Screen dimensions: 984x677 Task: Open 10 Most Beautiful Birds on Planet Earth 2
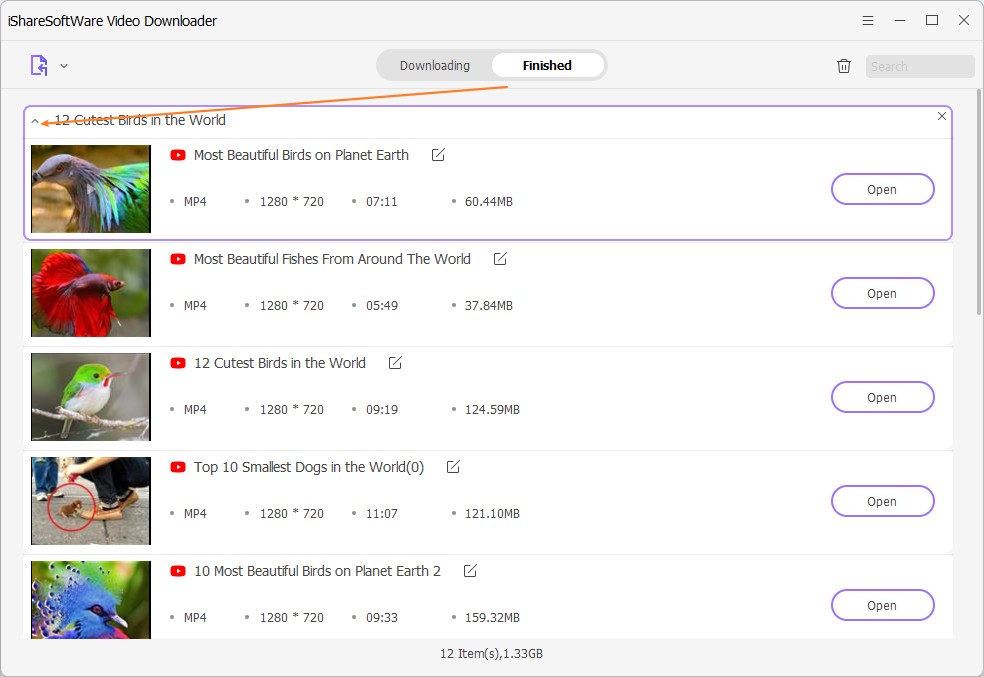coord(882,606)
